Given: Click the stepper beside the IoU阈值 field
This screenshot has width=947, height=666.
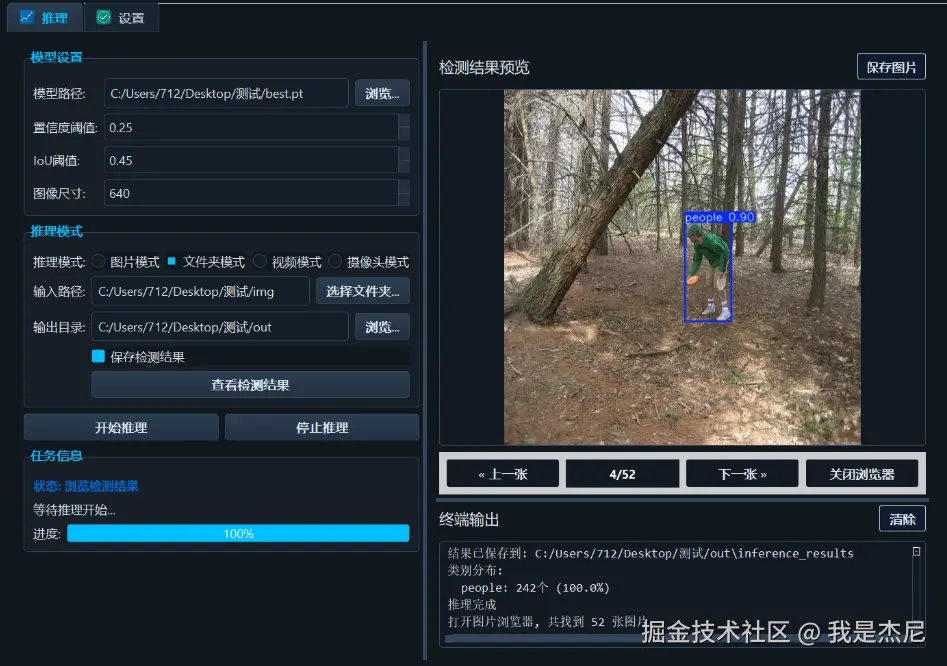Looking at the screenshot, I should [404, 160].
